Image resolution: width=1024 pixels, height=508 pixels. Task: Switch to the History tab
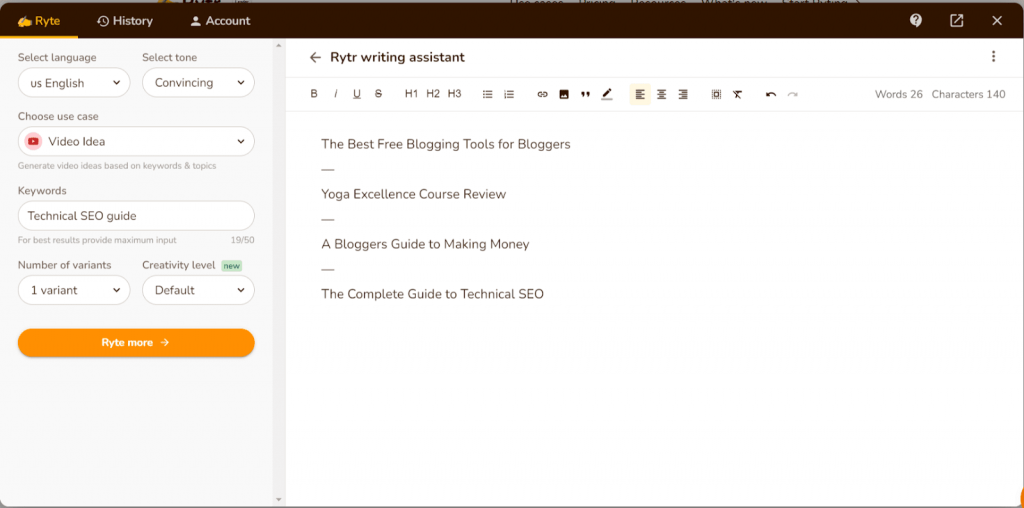click(x=125, y=21)
